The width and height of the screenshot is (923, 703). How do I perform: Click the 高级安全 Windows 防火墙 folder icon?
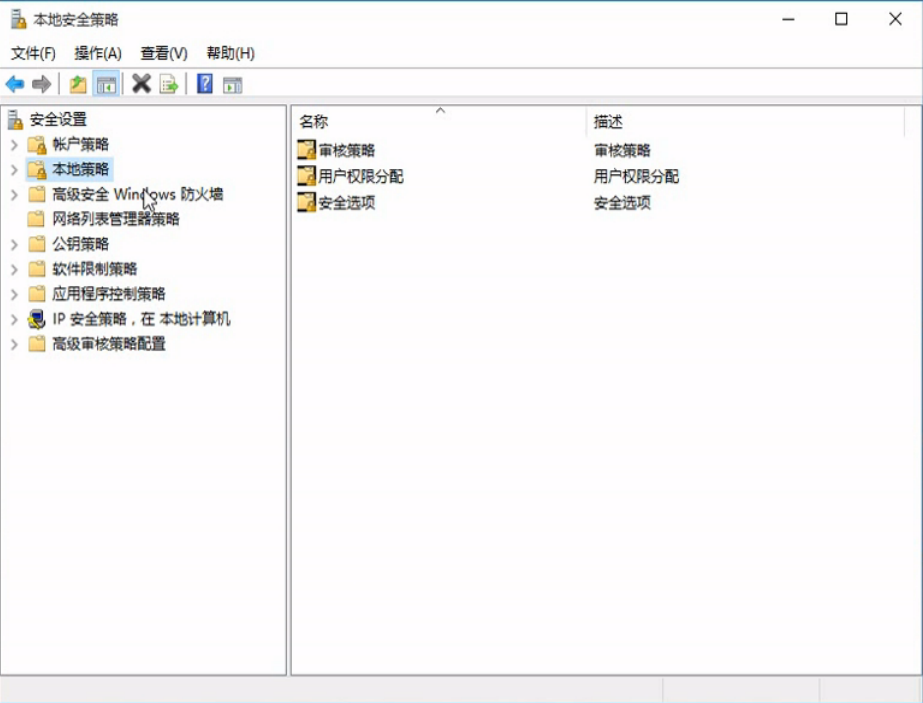(x=36, y=194)
